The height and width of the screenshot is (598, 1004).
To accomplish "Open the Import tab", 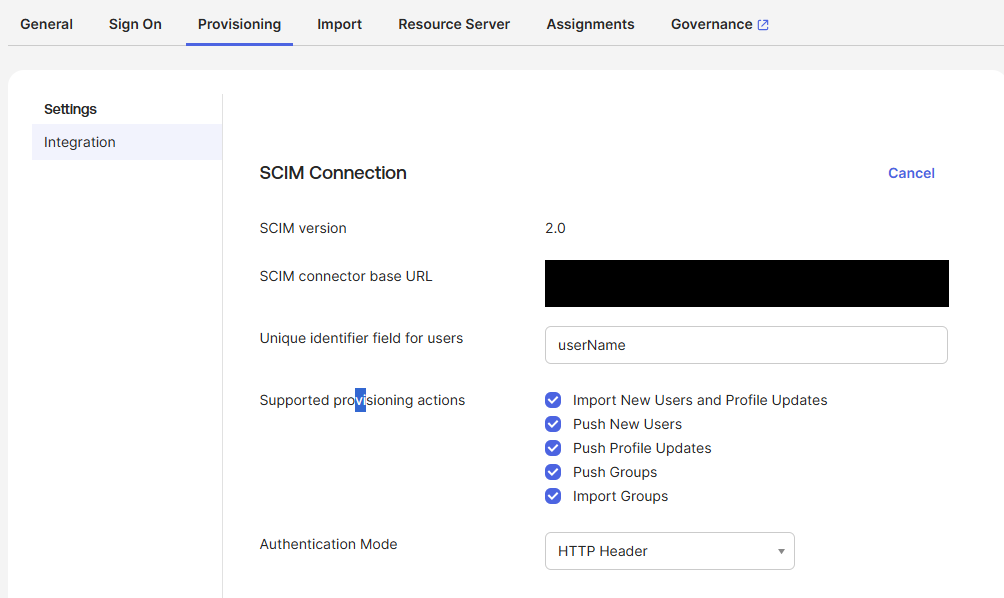I will (339, 24).
